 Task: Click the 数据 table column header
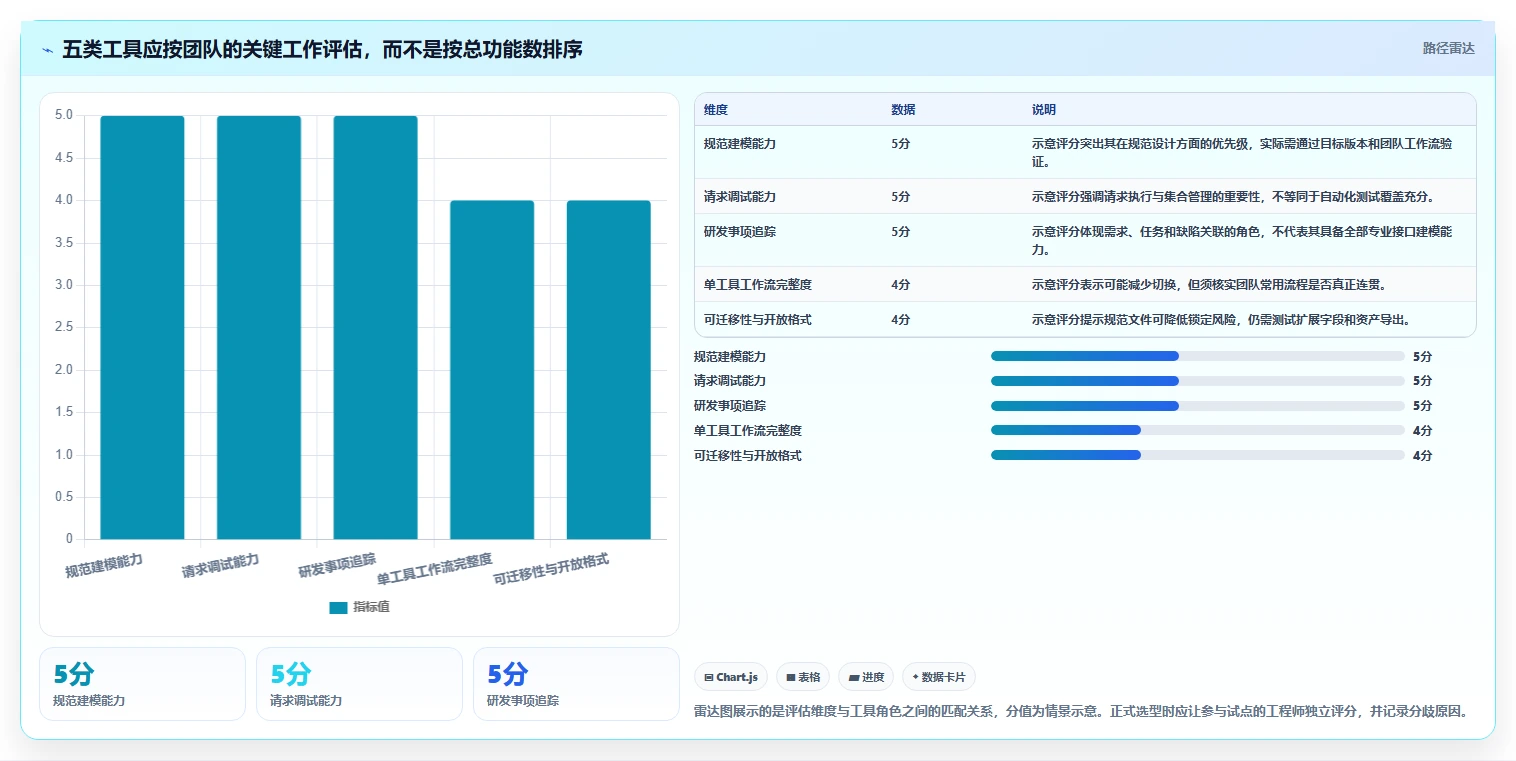click(x=903, y=110)
